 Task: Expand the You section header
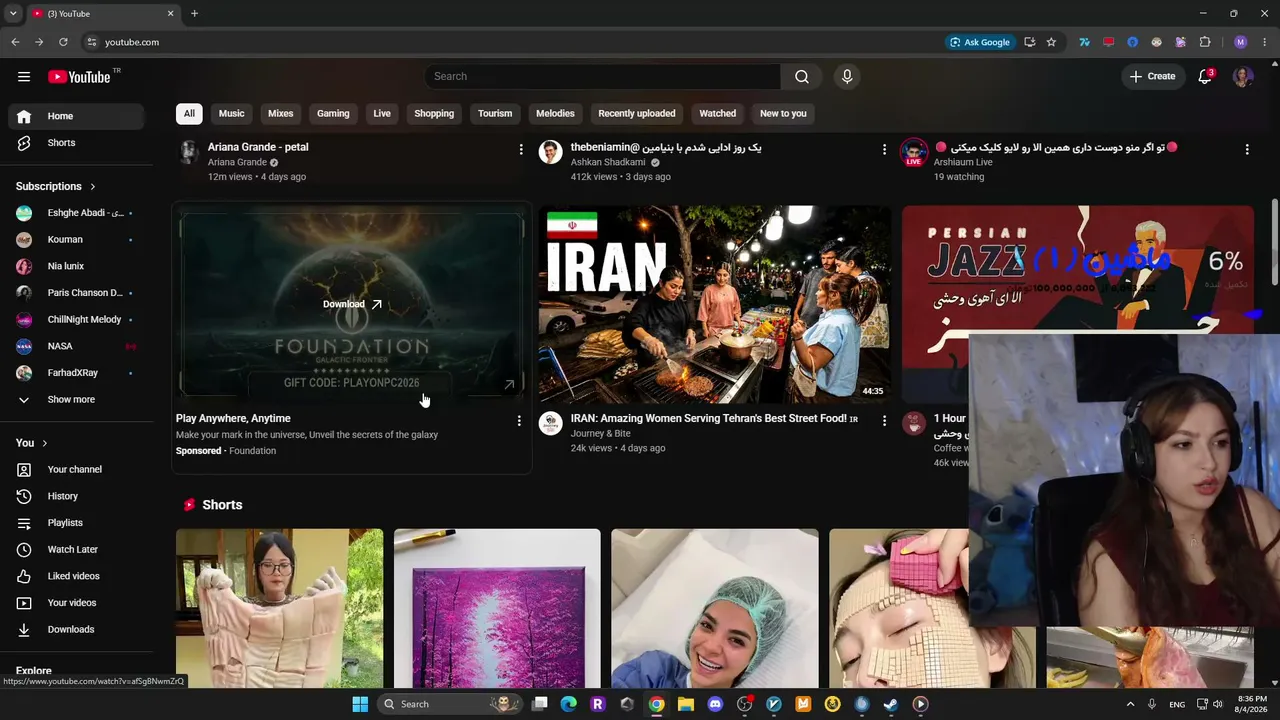tap(32, 443)
